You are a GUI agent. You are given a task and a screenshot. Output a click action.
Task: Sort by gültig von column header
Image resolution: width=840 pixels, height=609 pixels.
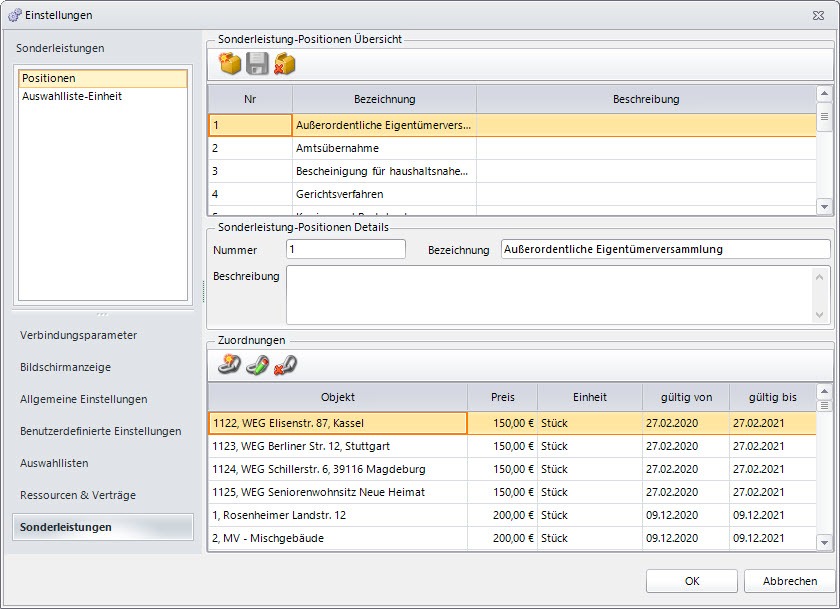coord(686,397)
